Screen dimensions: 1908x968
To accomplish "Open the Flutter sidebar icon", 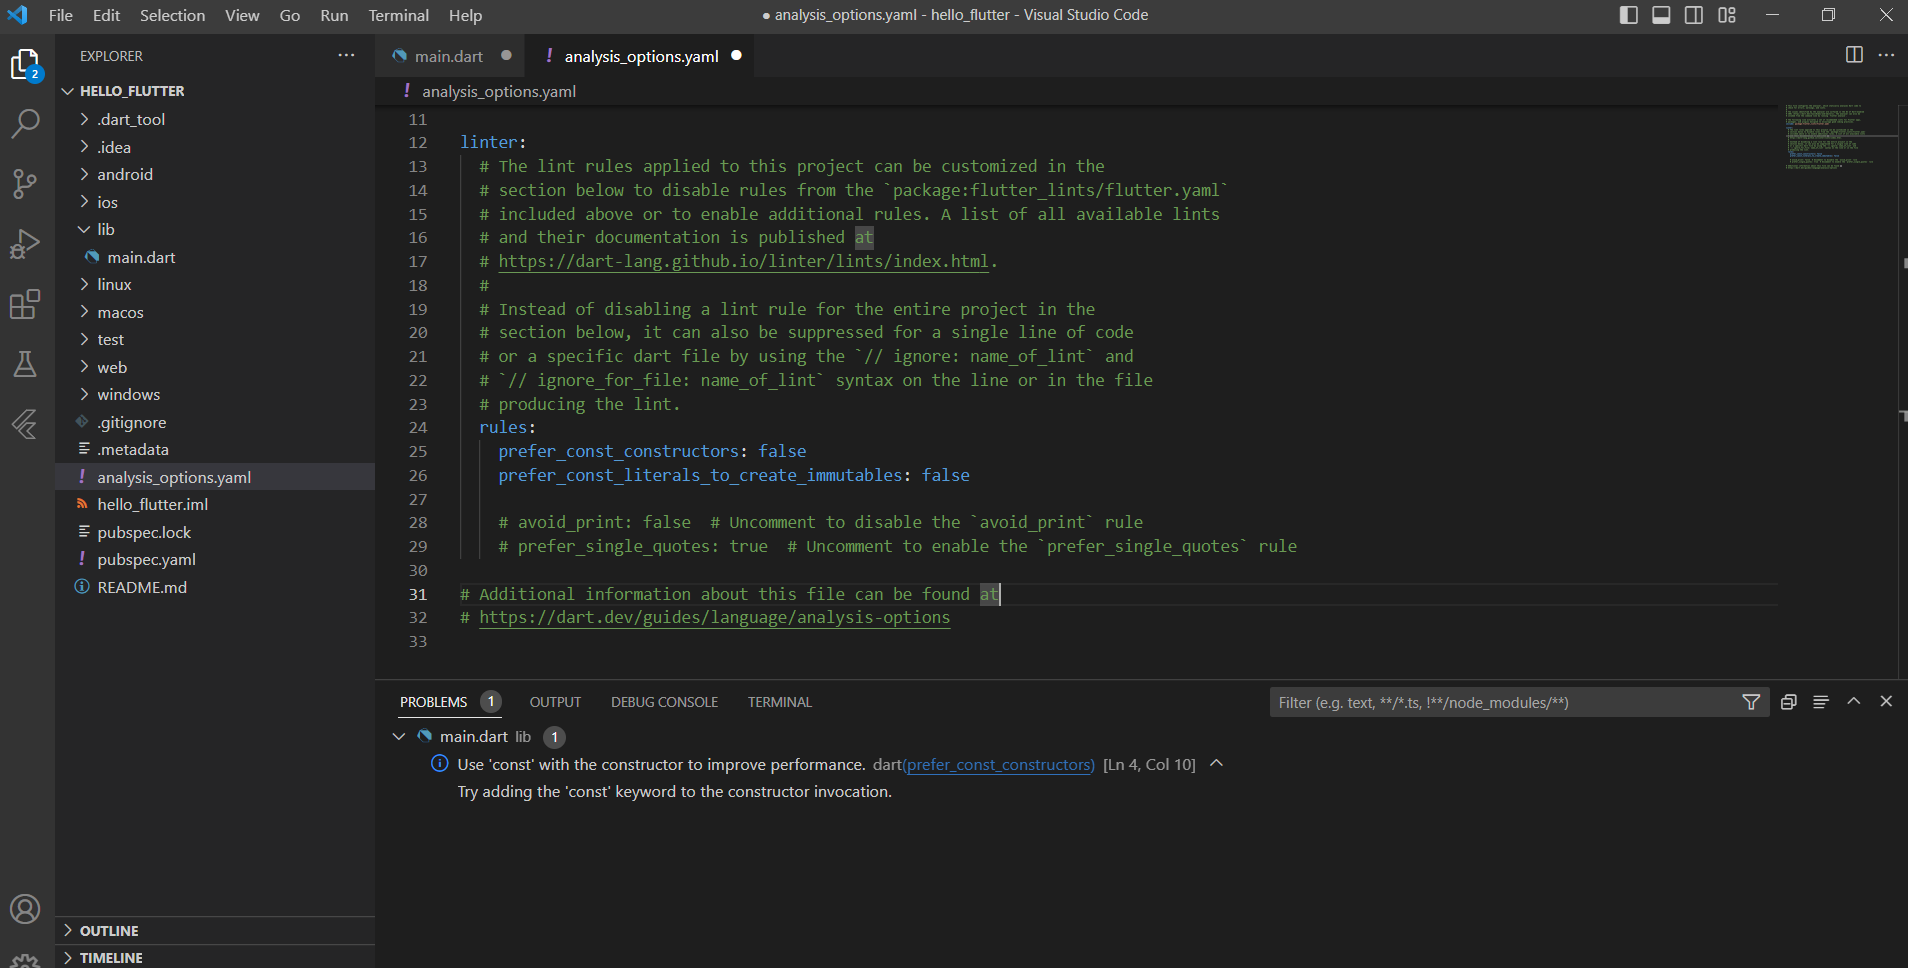I will coord(25,424).
